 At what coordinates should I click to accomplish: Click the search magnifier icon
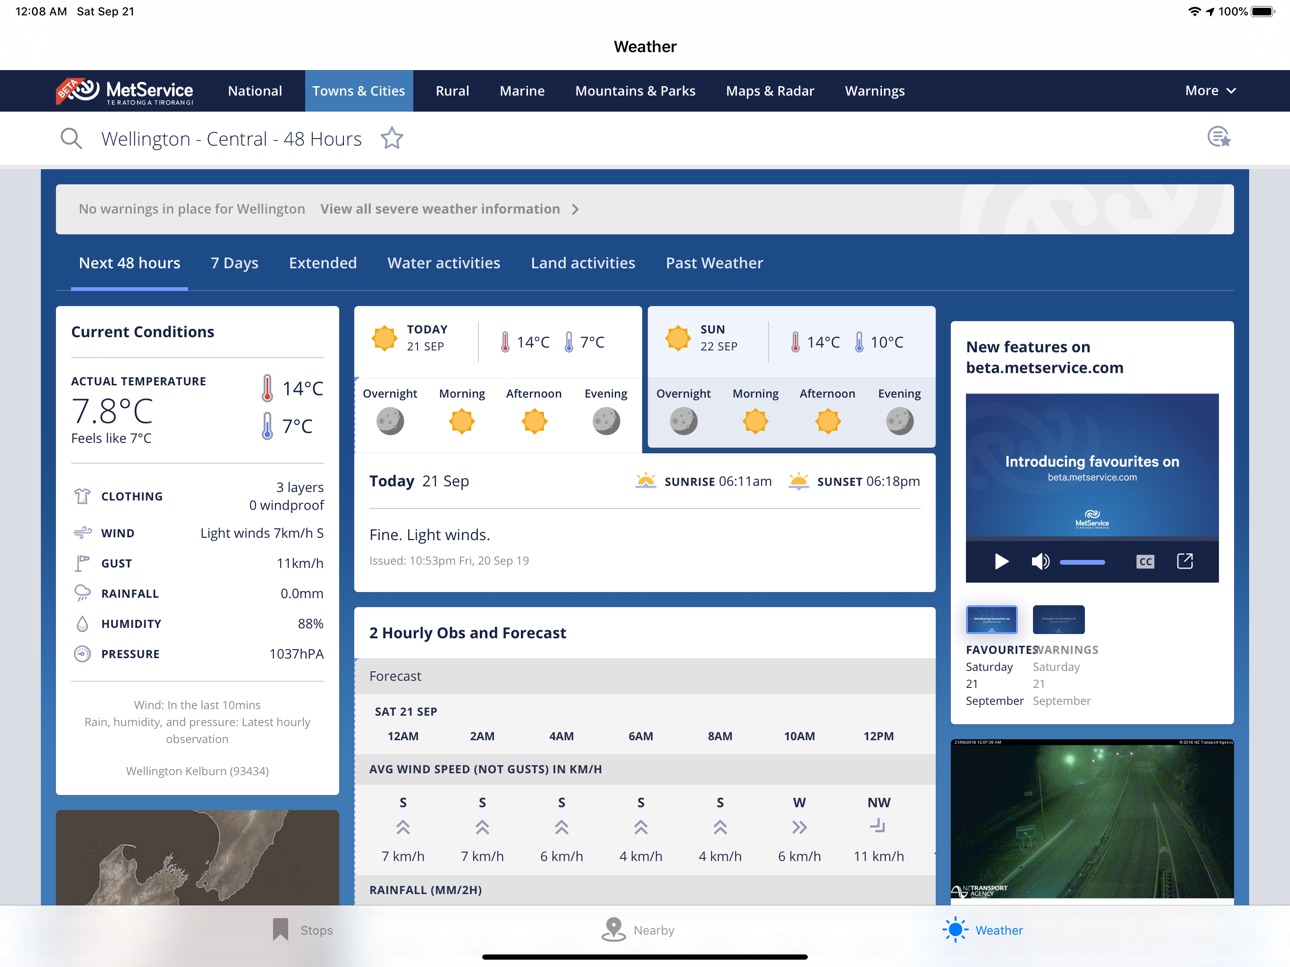(71, 138)
